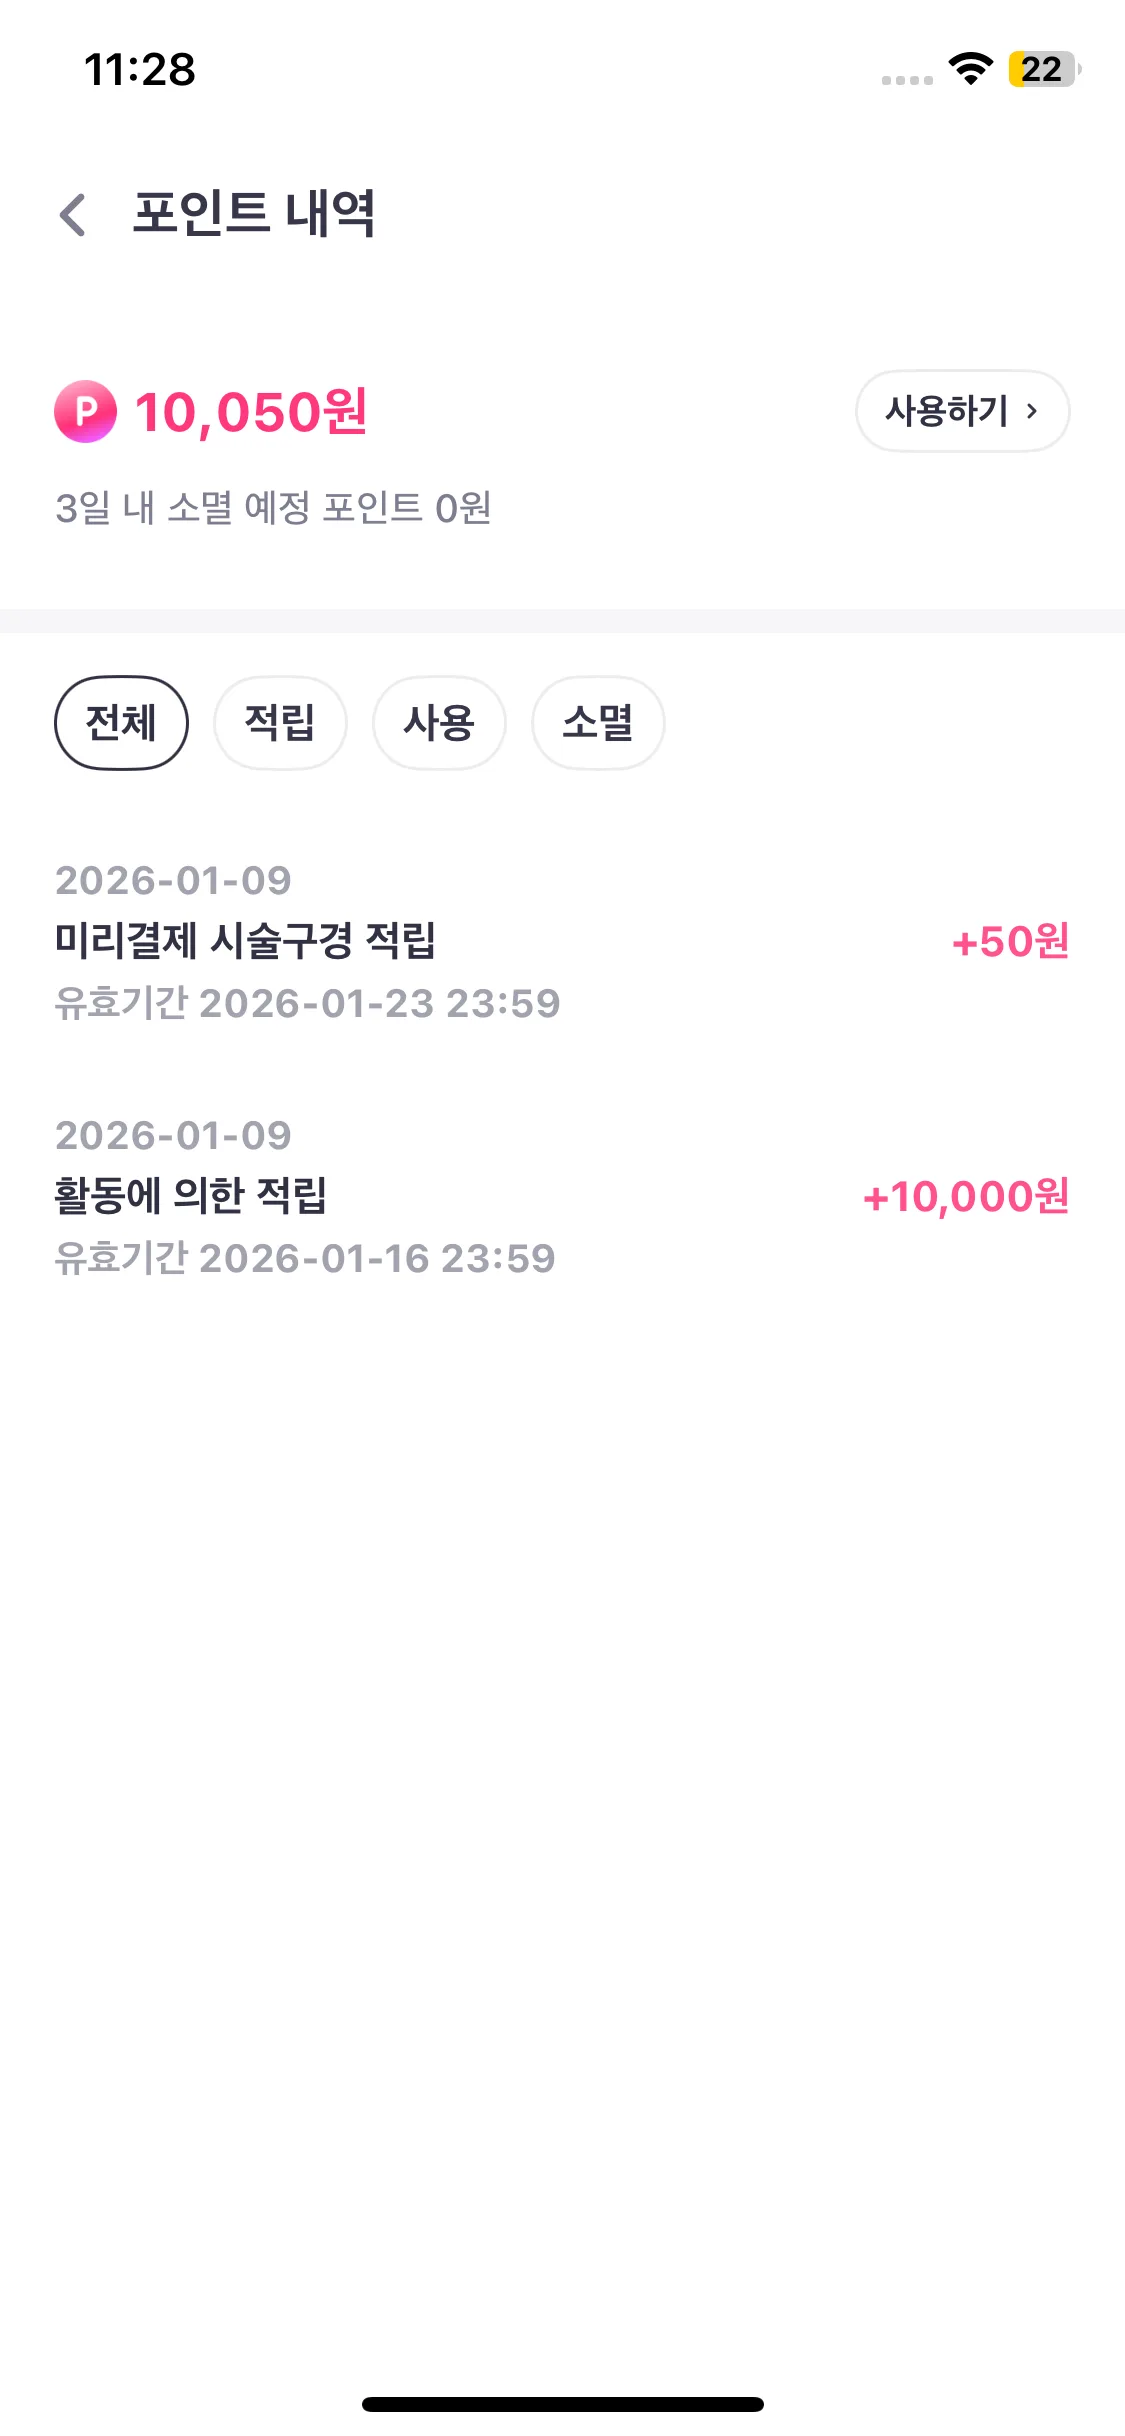Viewport: 1125px width, 2436px height.
Task: Tap the home indicator bar
Action: [562, 2404]
